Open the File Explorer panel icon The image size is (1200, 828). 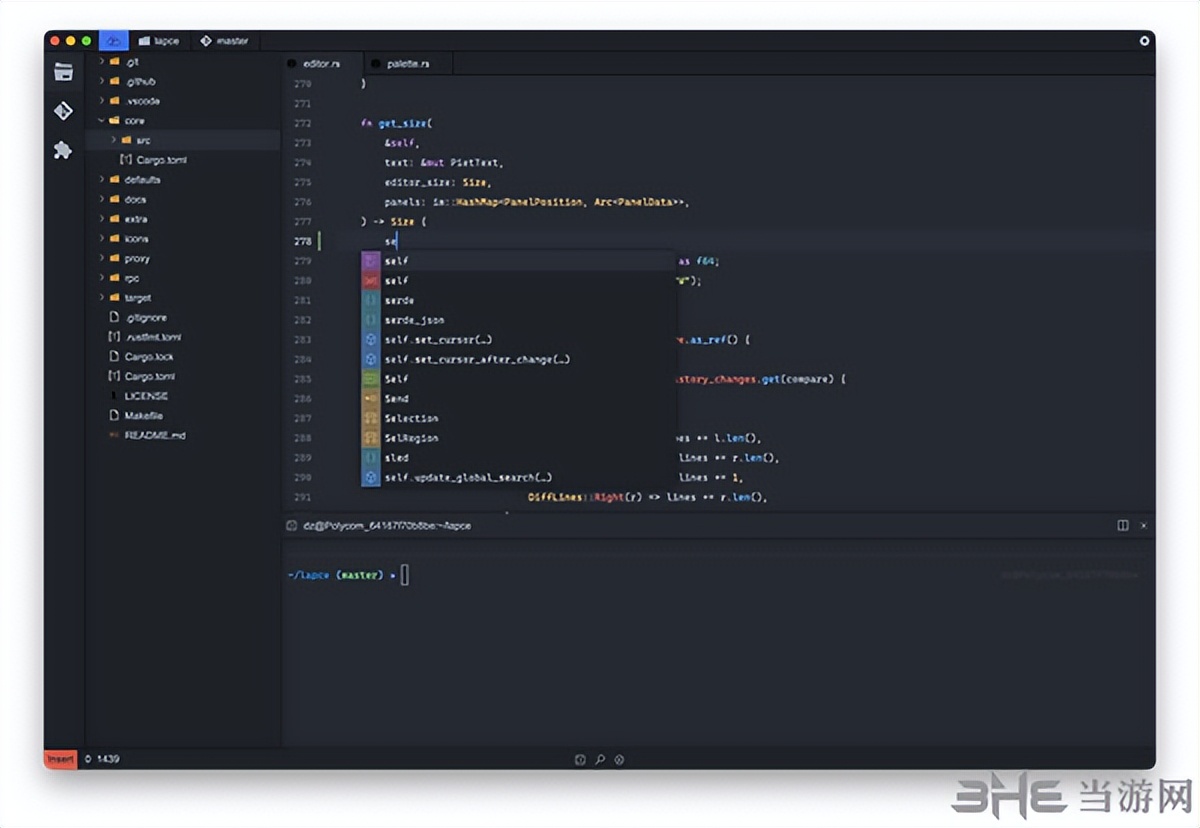pyautogui.click(x=63, y=71)
